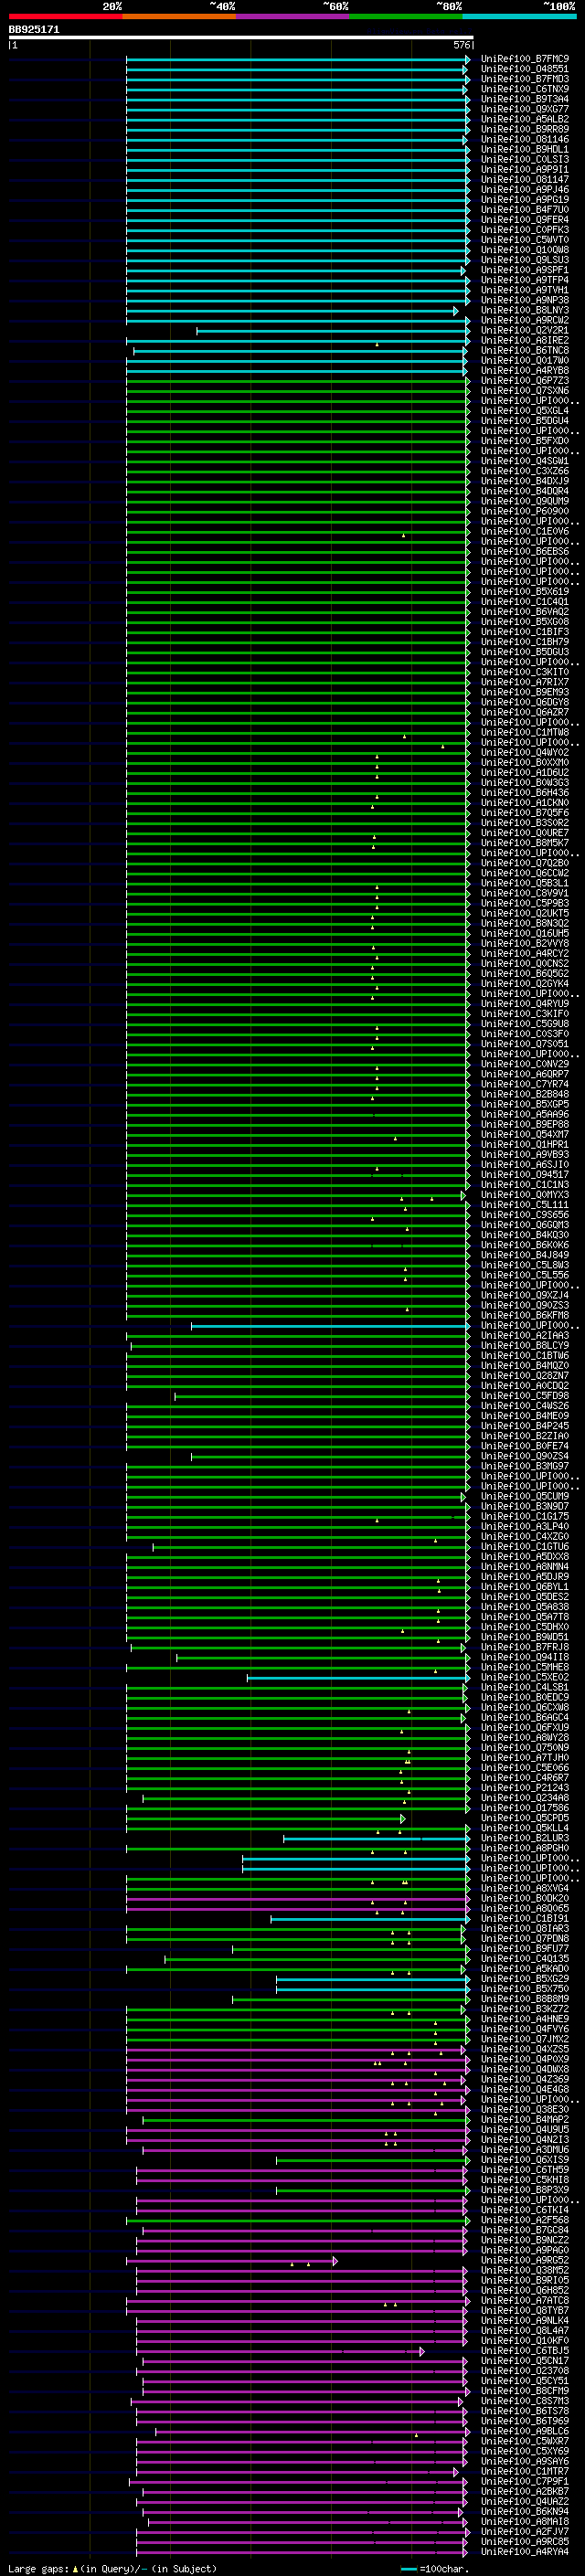585x2576 pixels.
Task: Select the UniRef100_B8LCY9 label
Action: click(x=524, y=1346)
